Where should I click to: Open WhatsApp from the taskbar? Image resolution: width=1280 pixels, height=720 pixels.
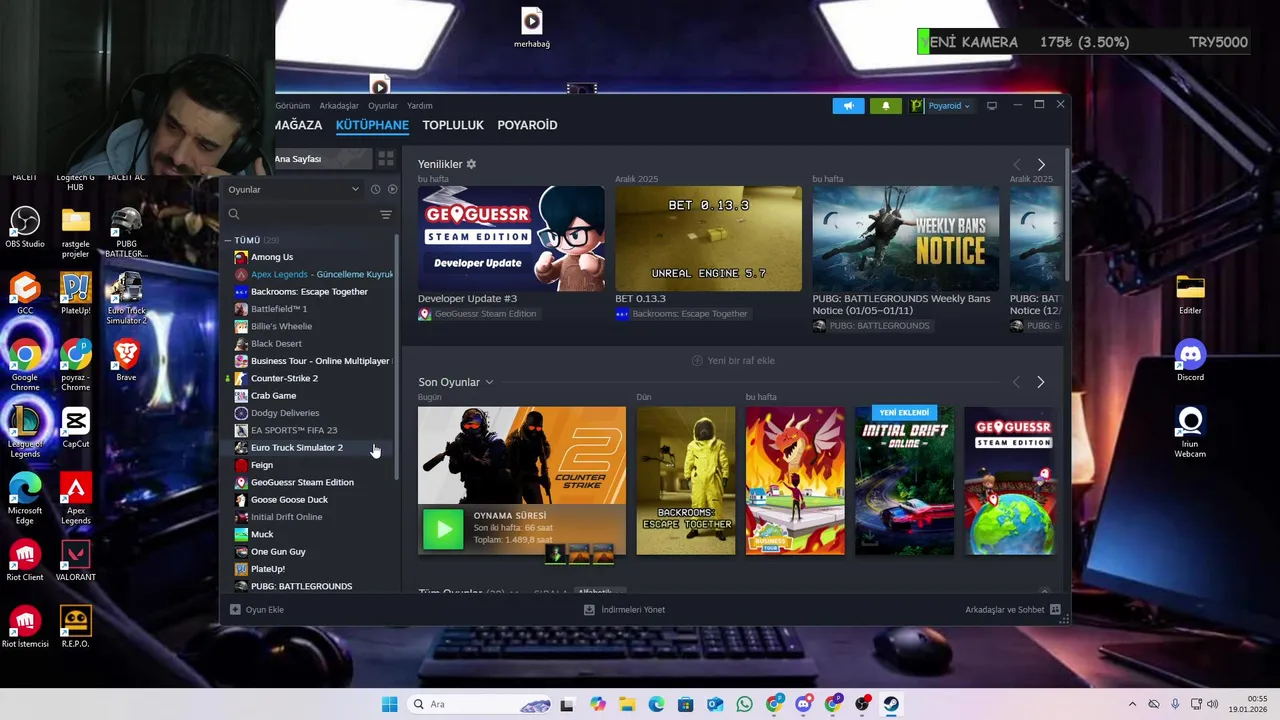(744, 704)
